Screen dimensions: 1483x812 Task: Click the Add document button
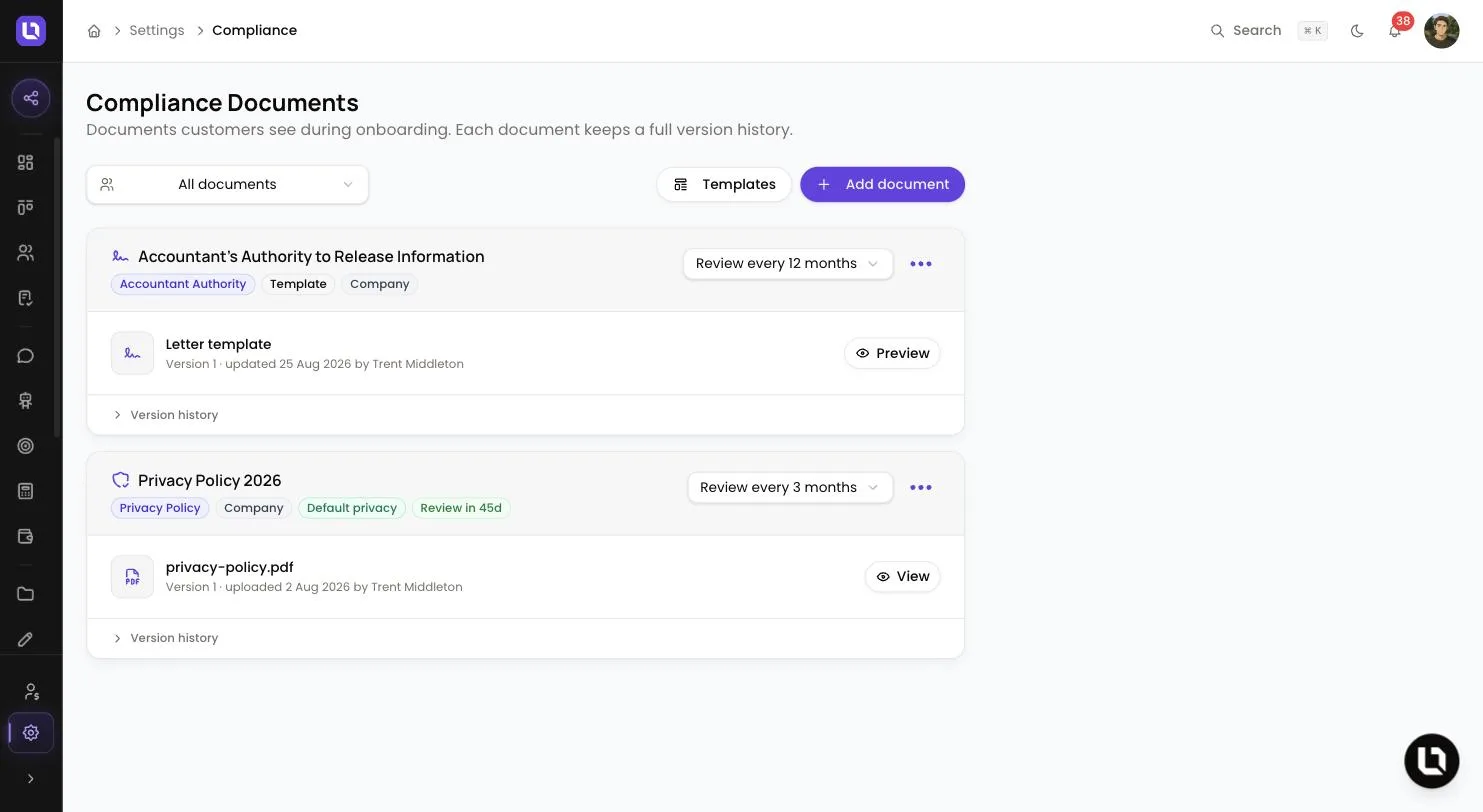(882, 184)
